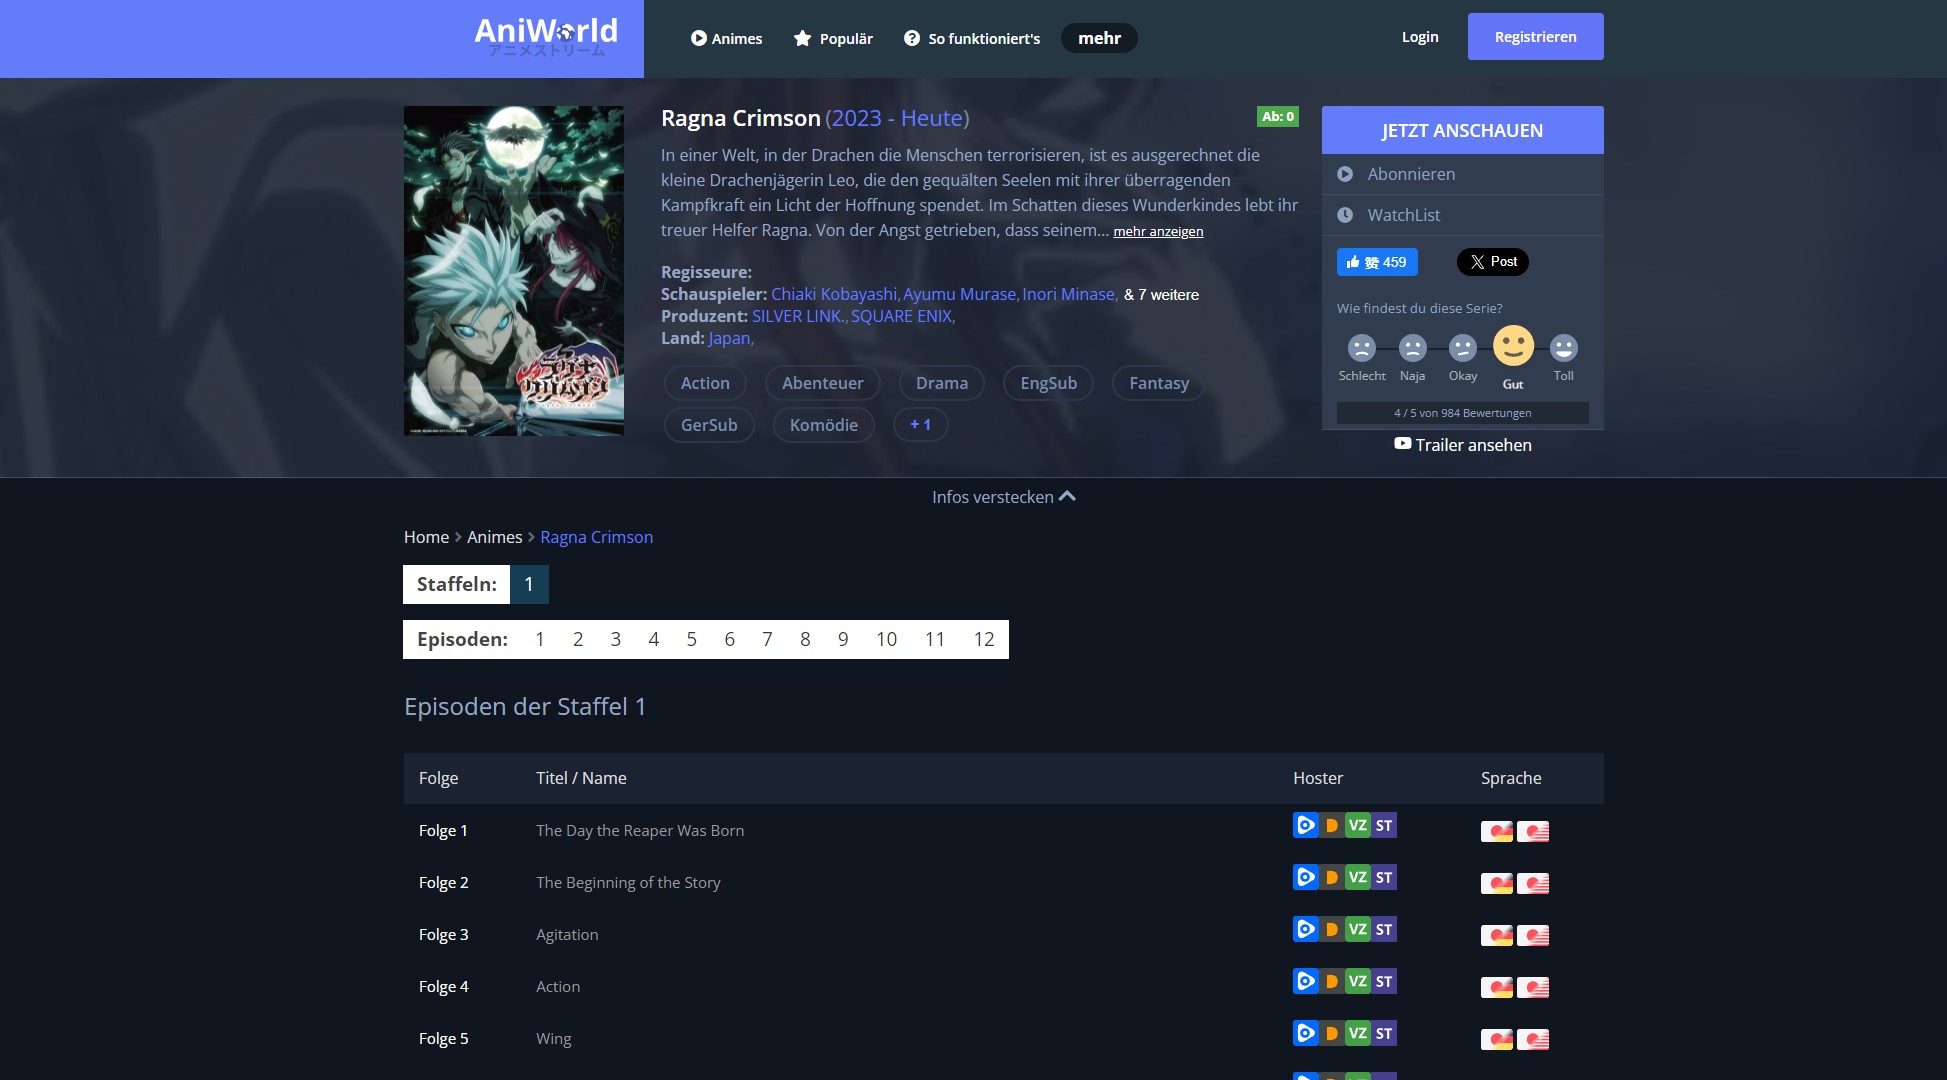The height and width of the screenshot is (1080, 1947).
Task: Open the blue VOE hoster for Folge 2
Action: point(1305,877)
